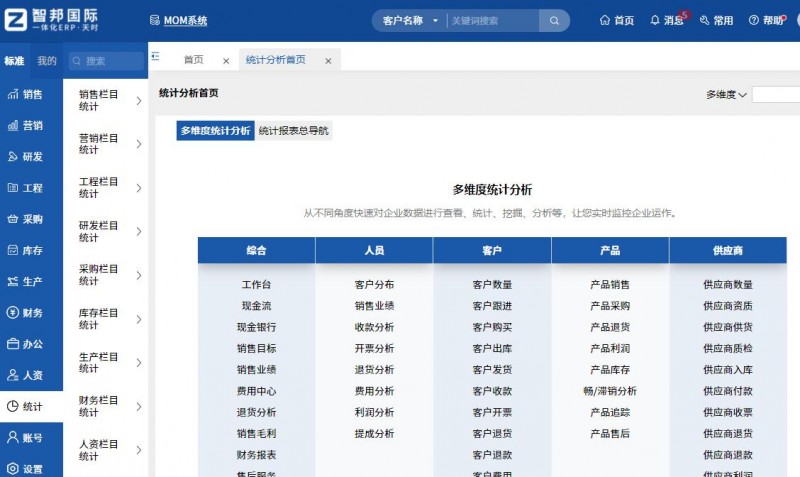Click the sidebar menu search box
800x477 pixels.
tap(106, 61)
